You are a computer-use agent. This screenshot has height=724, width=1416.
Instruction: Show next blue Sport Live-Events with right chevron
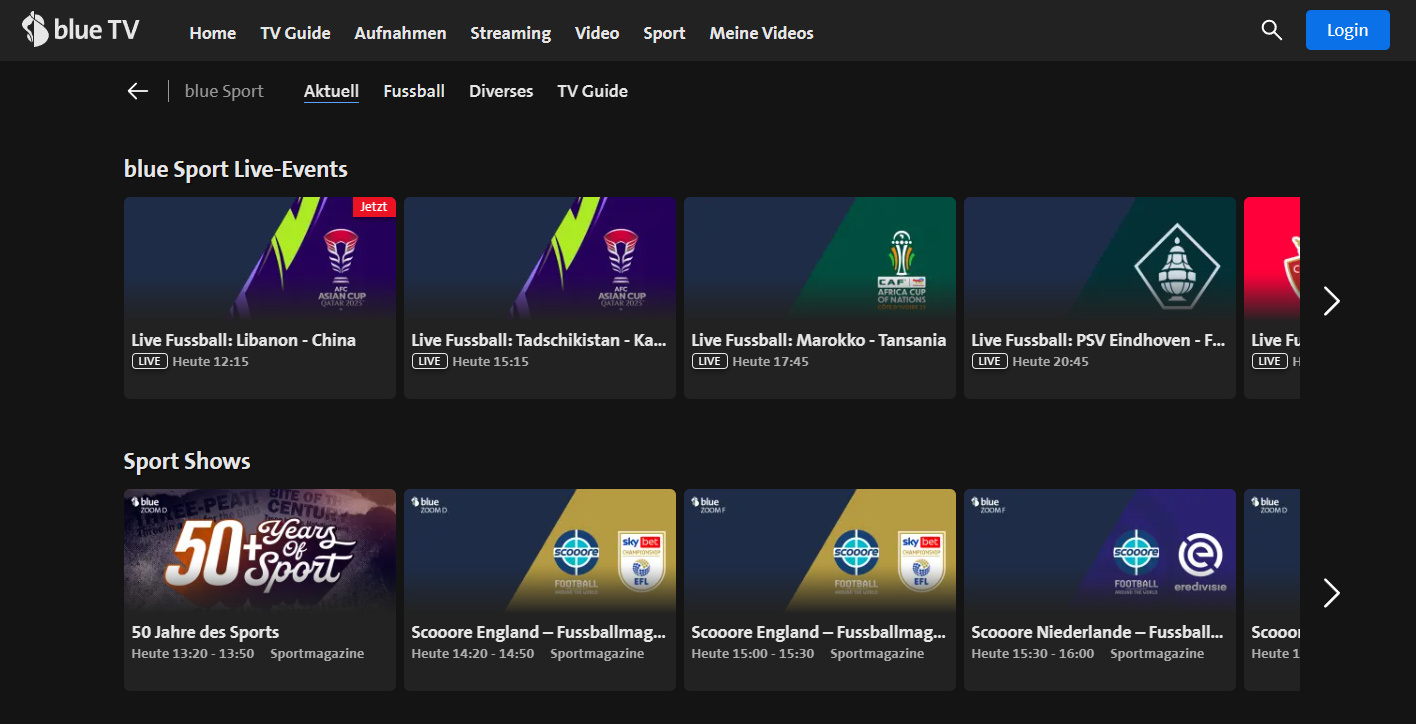pyautogui.click(x=1331, y=301)
